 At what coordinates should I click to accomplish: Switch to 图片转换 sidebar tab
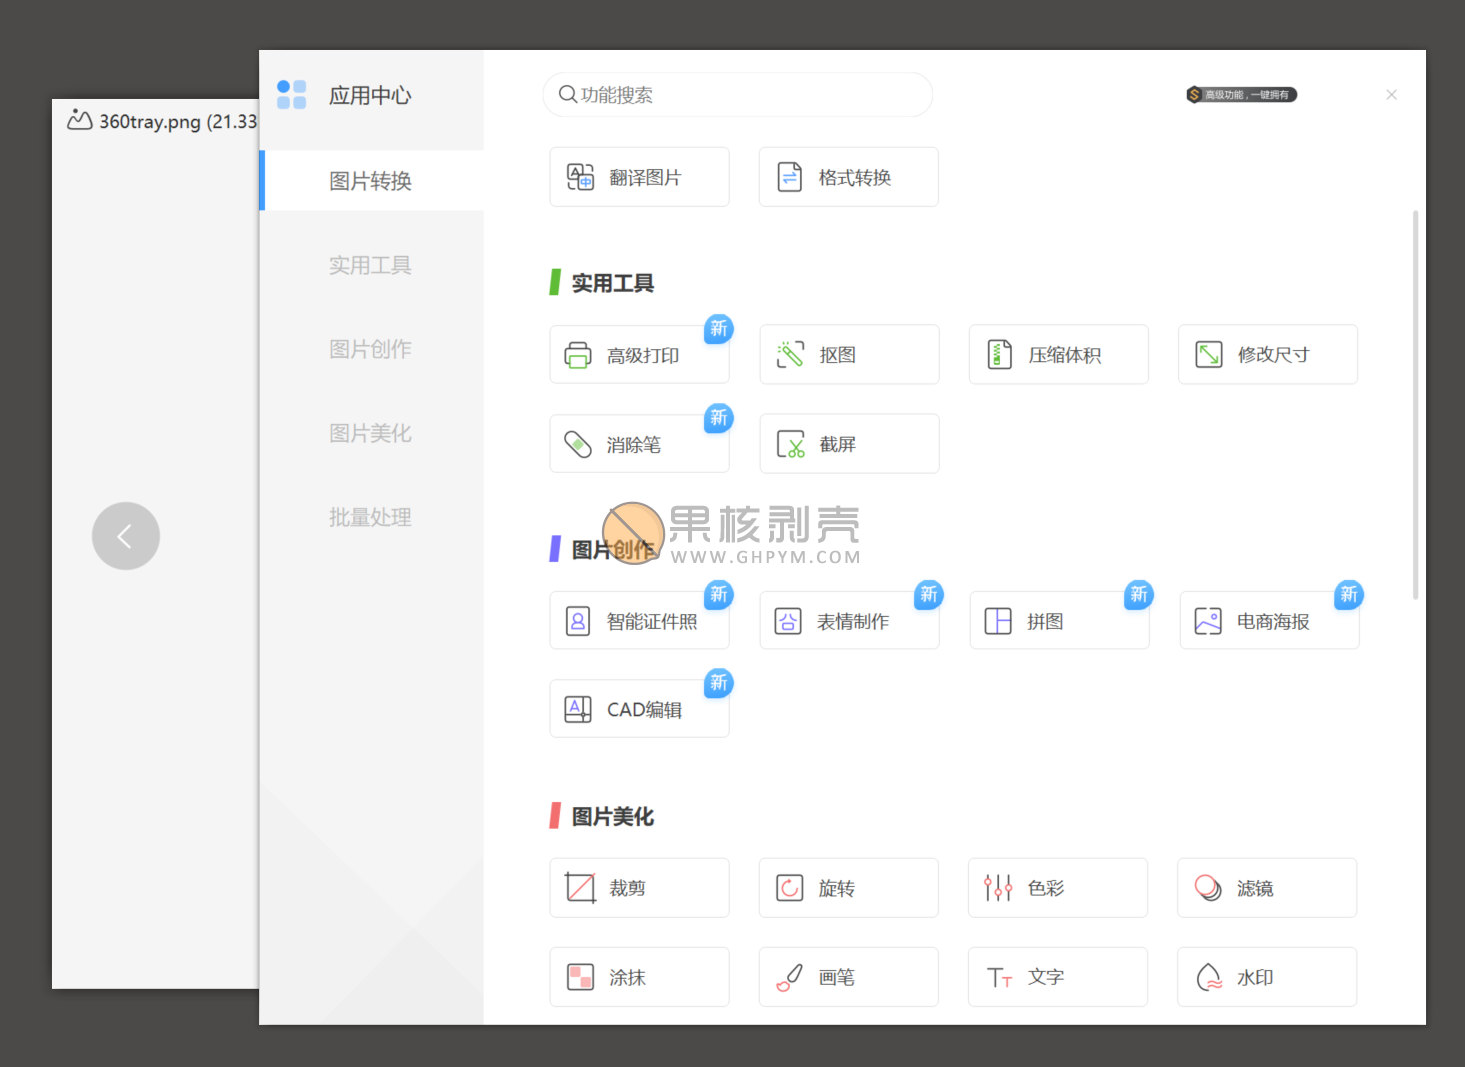click(371, 181)
